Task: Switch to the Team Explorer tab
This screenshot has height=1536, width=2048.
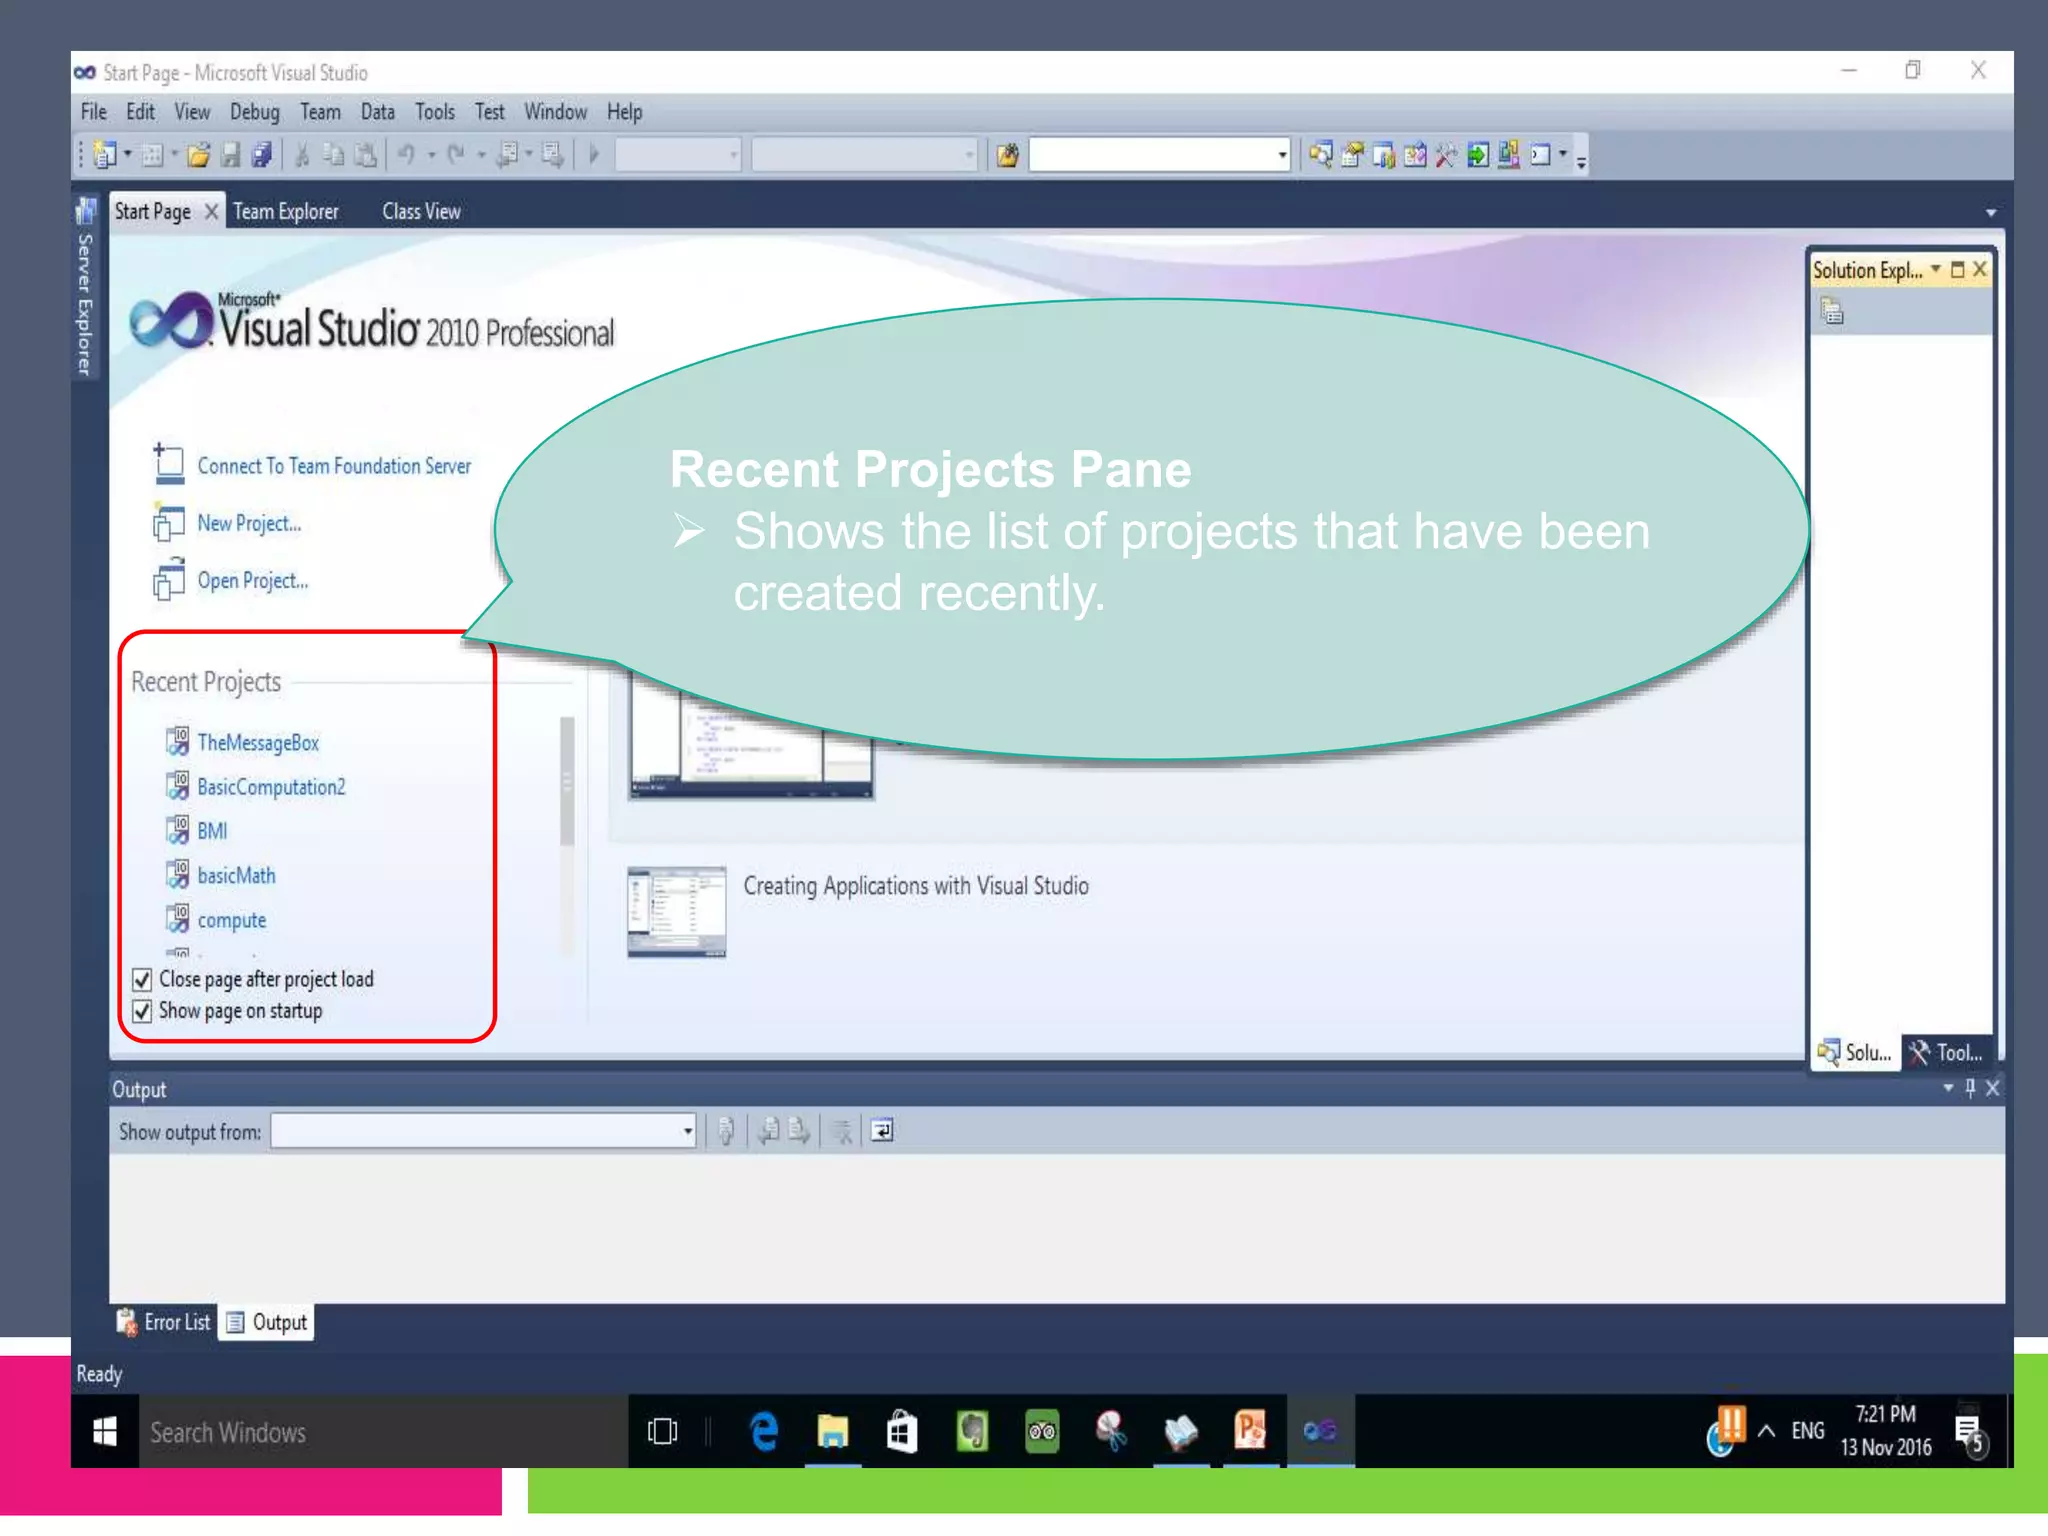Action: click(286, 211)
